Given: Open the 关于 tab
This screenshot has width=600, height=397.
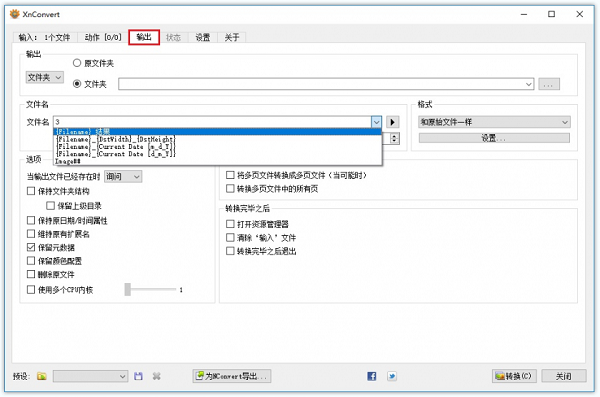Looking at the screenshot, I should click(232, 37).
